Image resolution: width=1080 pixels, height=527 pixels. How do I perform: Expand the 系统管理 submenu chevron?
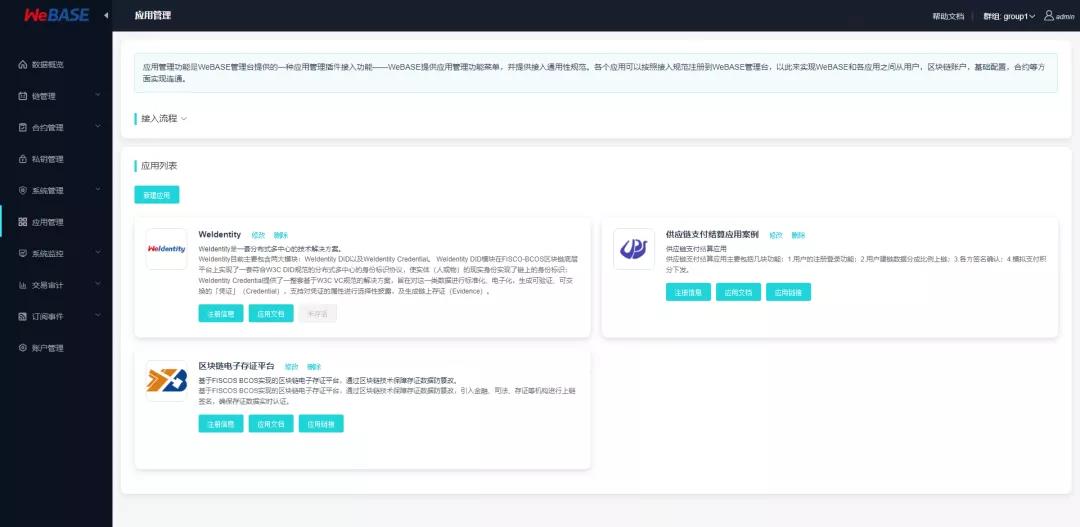click(97, 189)
